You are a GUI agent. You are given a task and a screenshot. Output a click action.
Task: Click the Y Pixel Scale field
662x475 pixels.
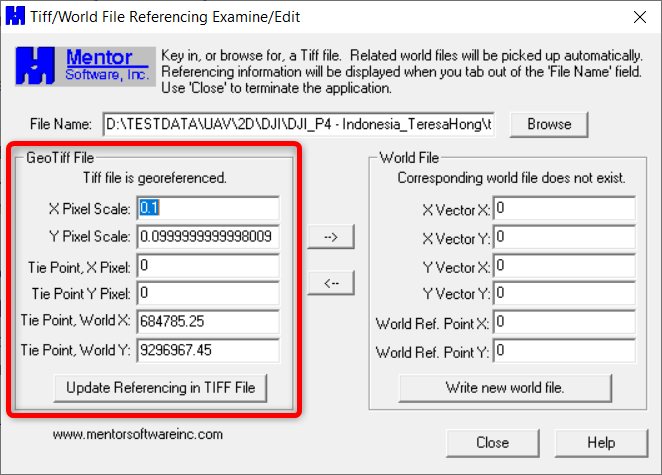coord(208,237)
